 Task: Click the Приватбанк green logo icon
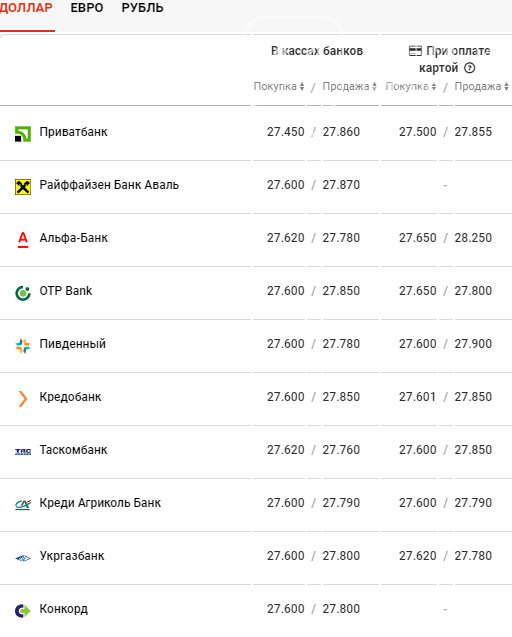[x=23, y=134]
